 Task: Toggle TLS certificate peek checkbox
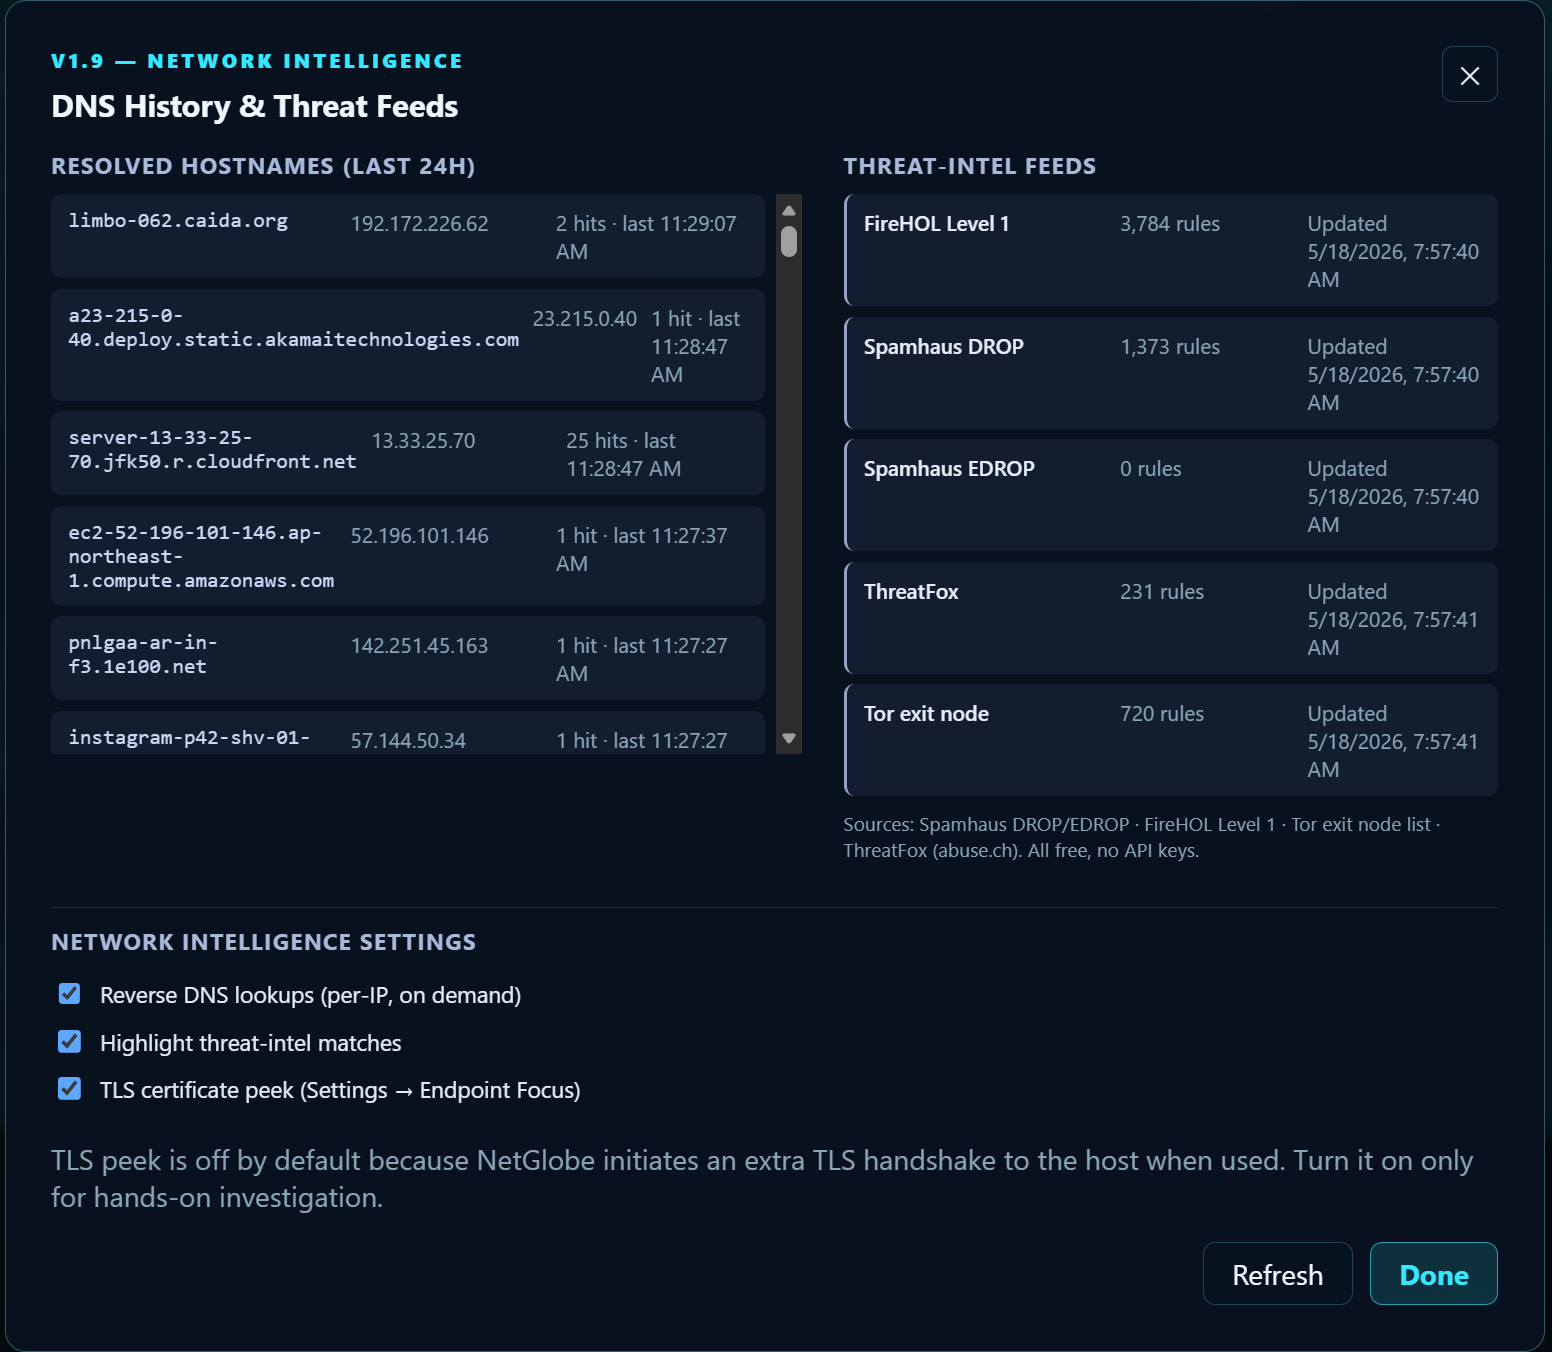click(69, 1089)
